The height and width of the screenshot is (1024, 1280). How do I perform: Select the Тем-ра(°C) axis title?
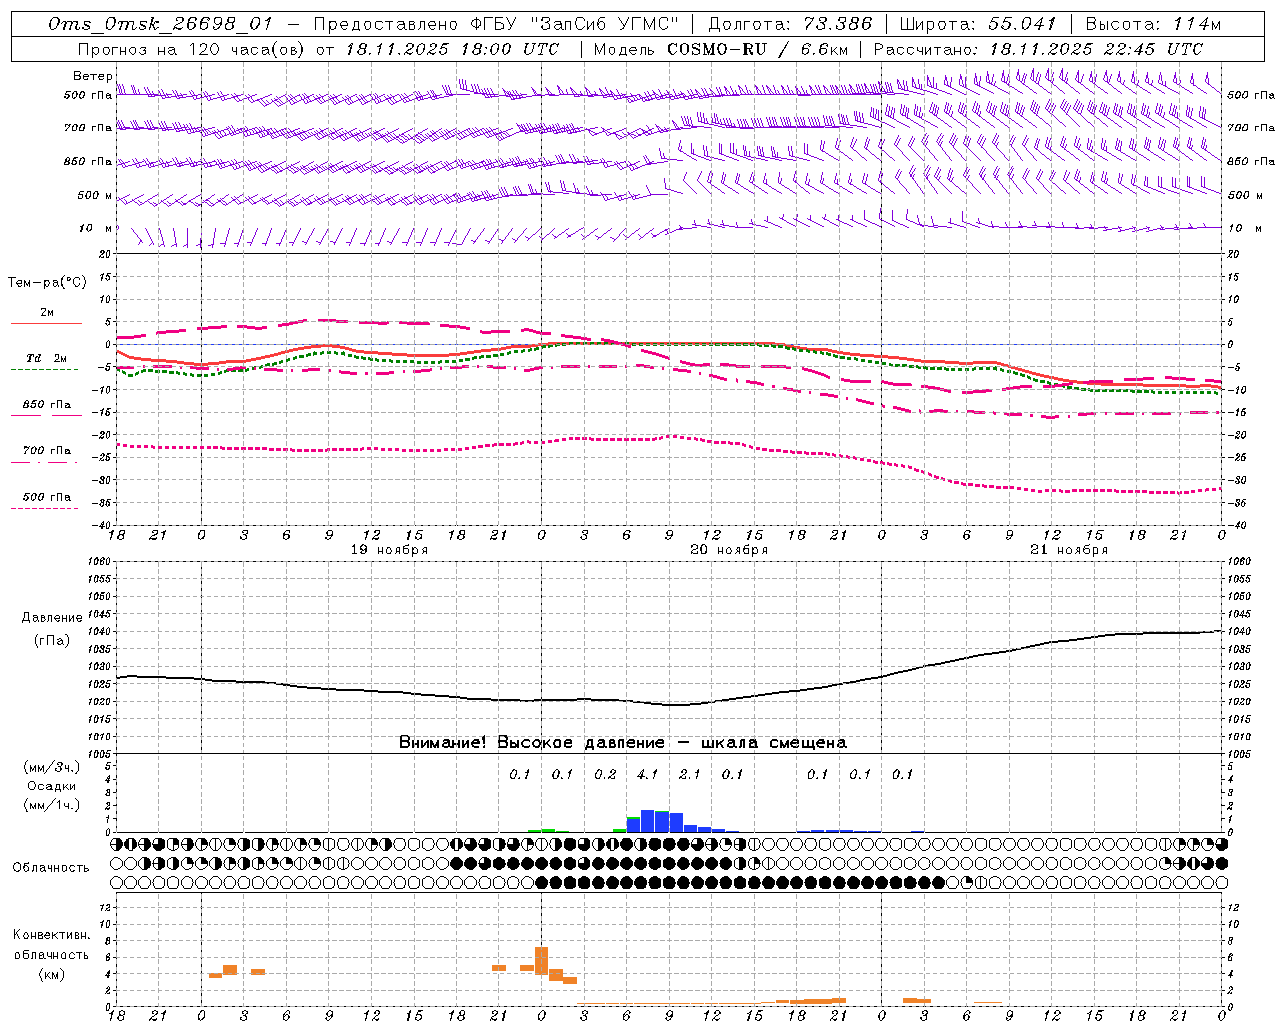(x=47, y=283)
